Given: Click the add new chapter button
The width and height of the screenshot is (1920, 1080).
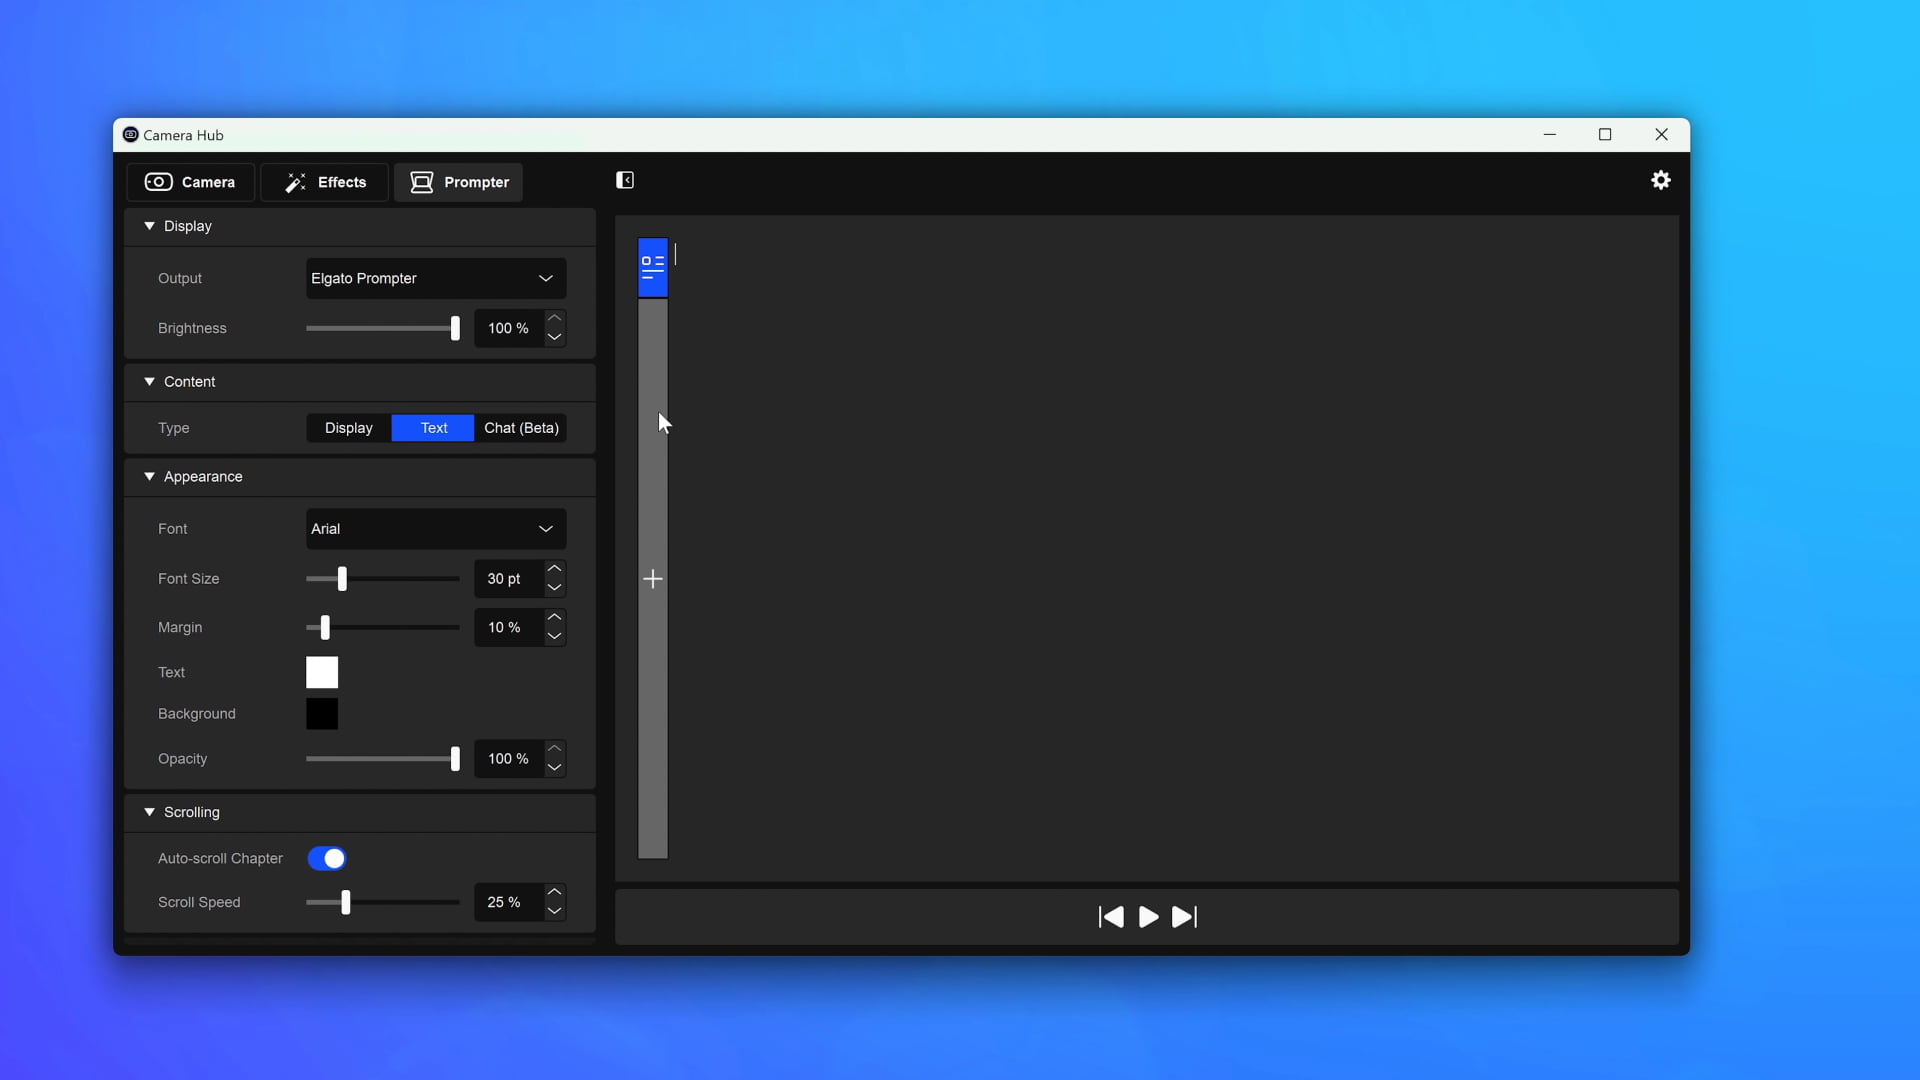Looking at the screenshot, I should coord(651,579).
